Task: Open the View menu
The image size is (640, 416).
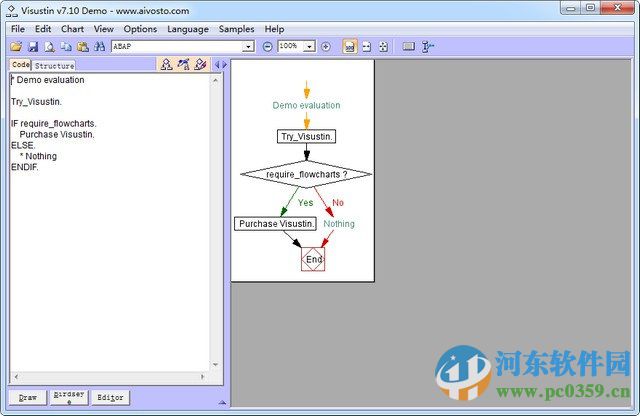Action: coord(104,29)
